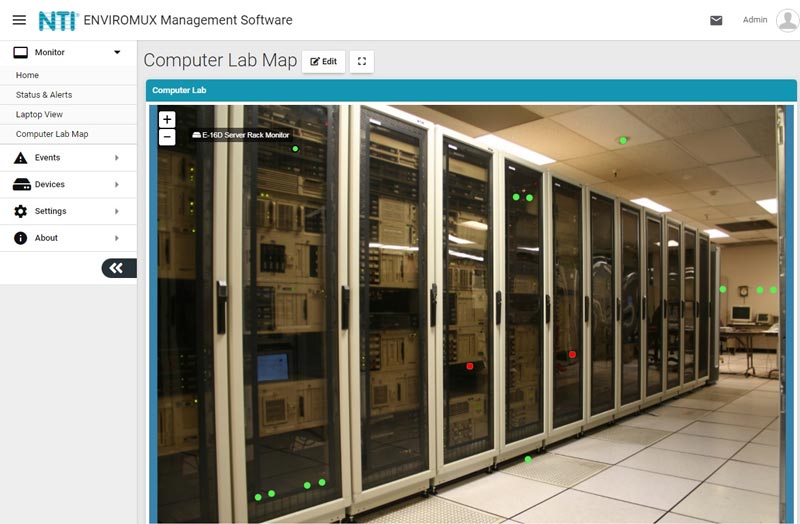Screen dimensions: 800x524
Task: Click green floor marker near rack base
Action: point(528,459)
